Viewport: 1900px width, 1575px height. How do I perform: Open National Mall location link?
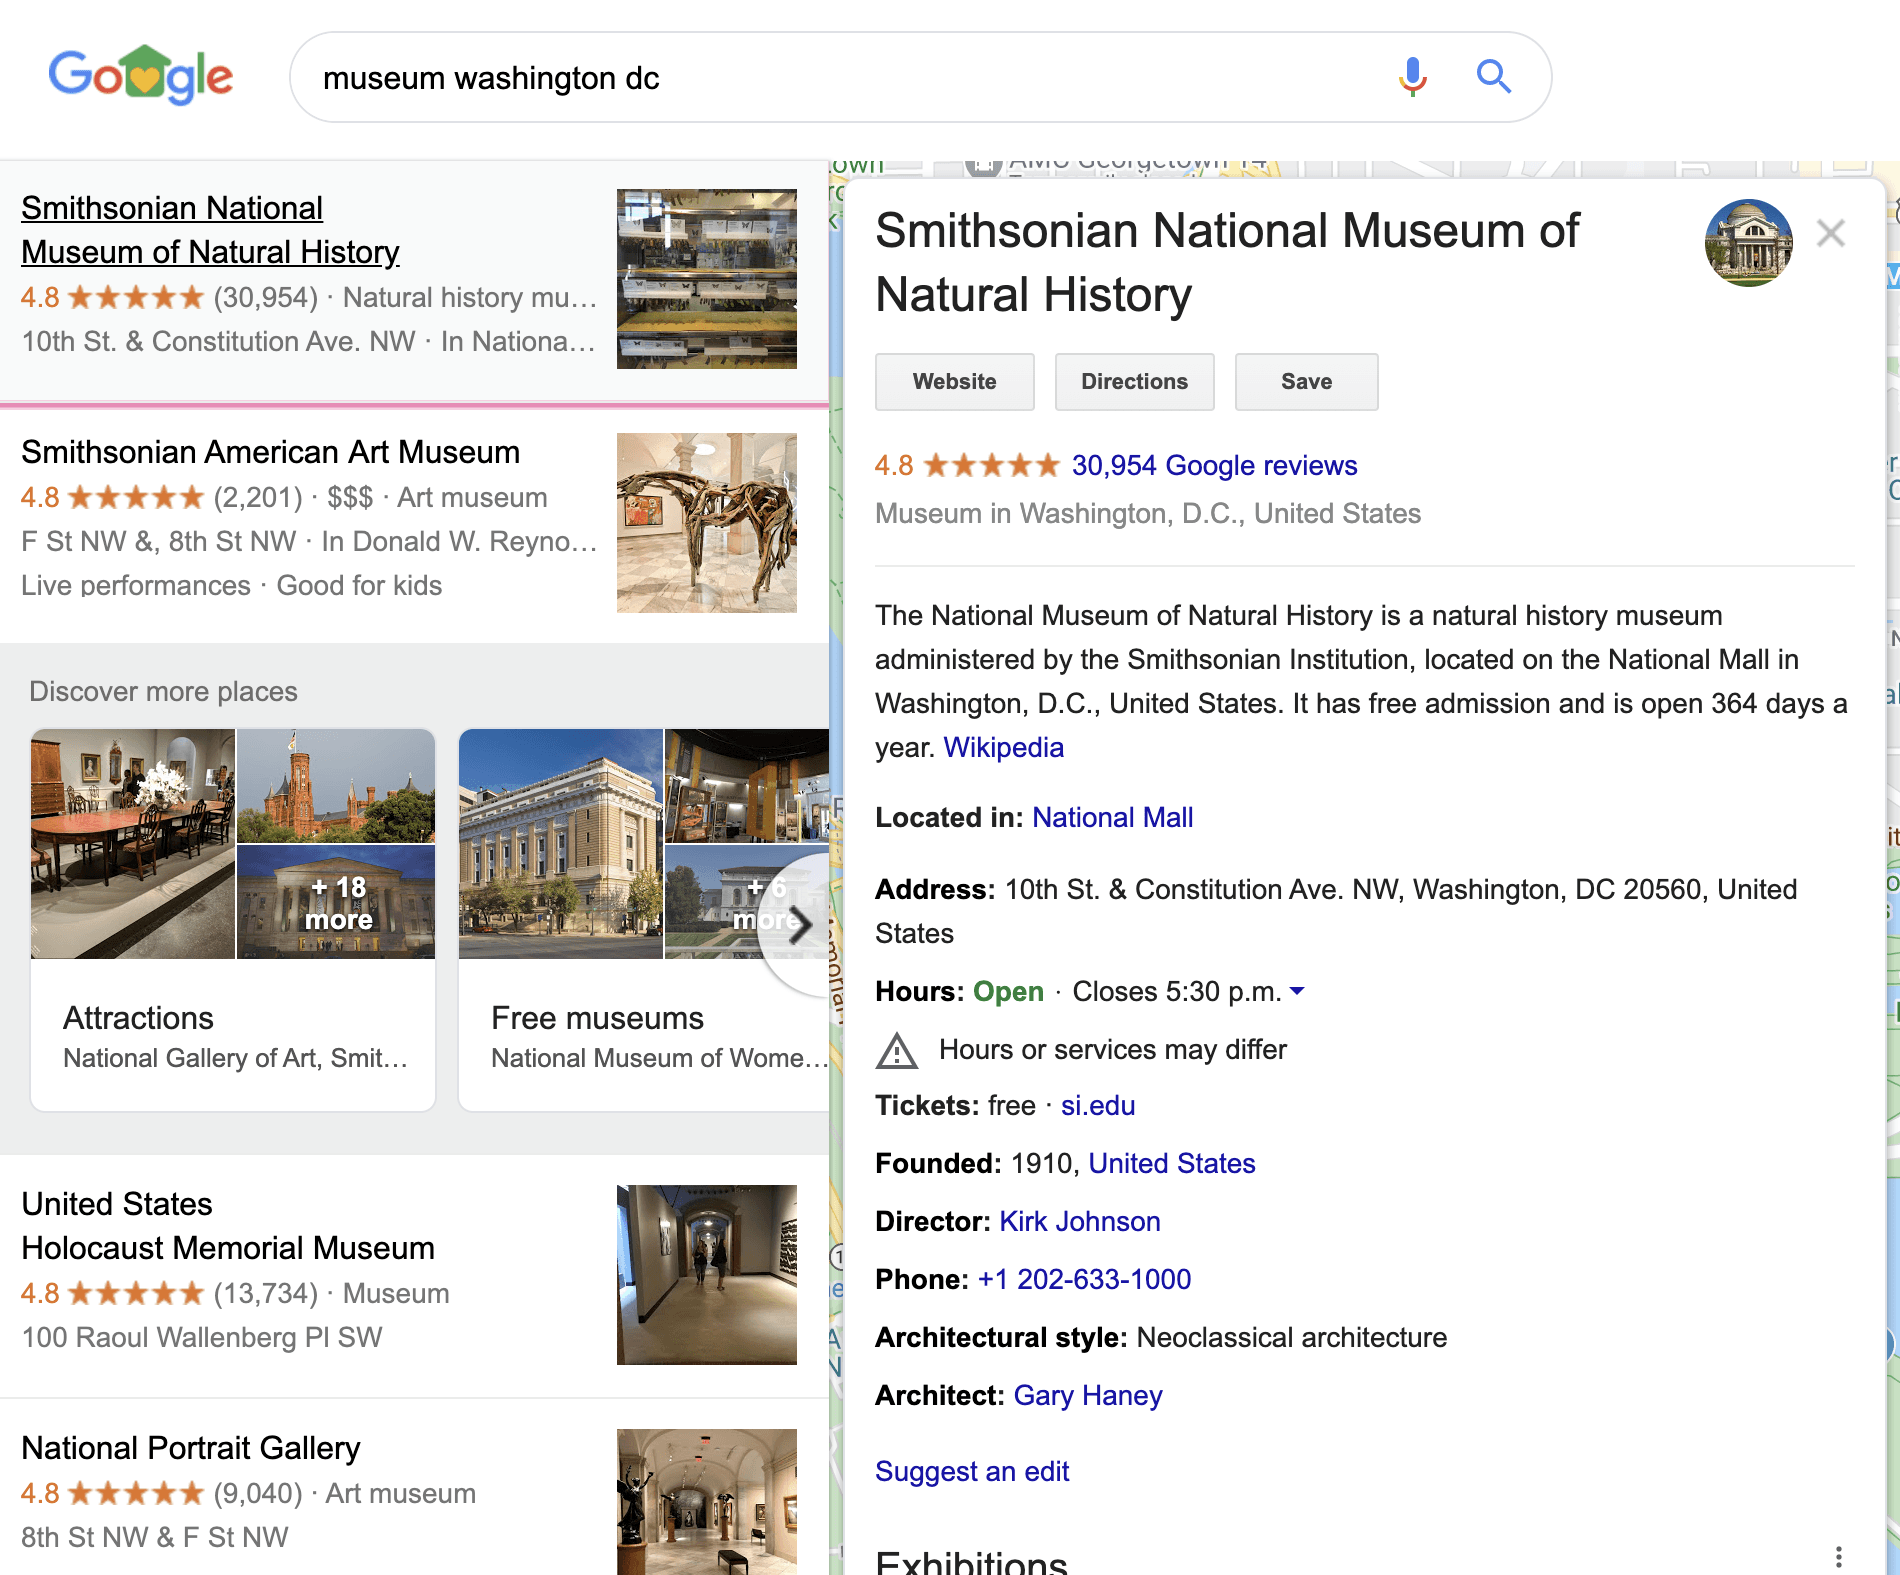[x=1112, y=818]
